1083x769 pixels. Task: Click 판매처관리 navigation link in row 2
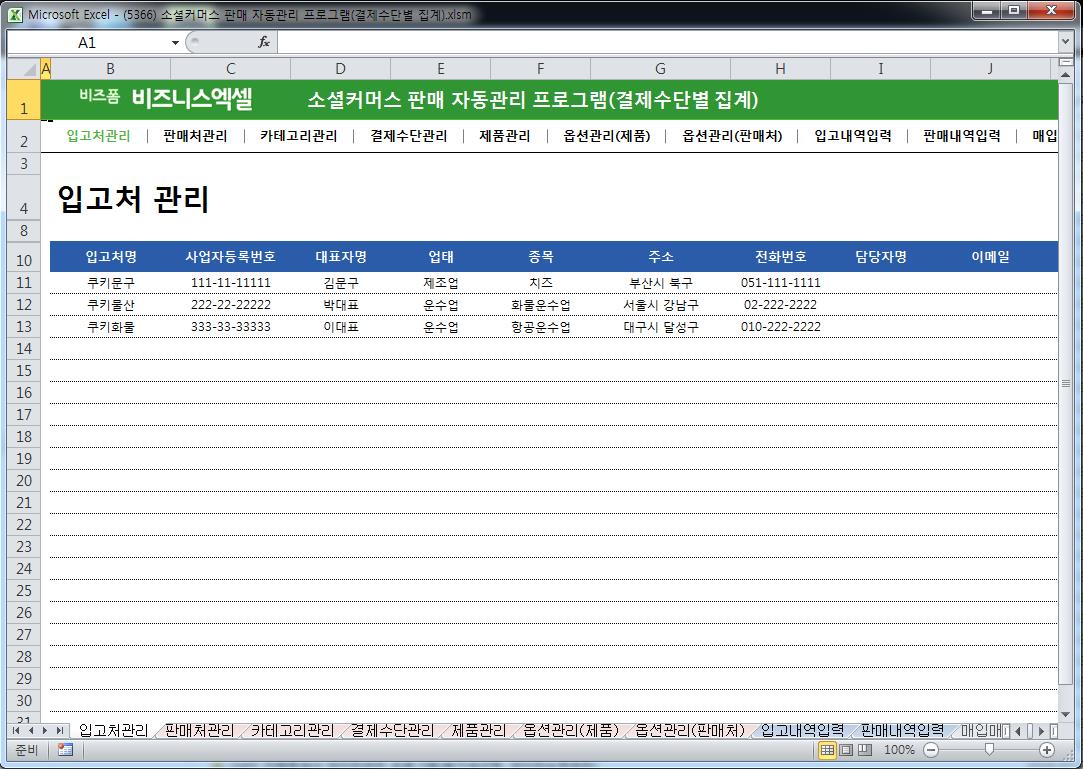tap(195, 135)
